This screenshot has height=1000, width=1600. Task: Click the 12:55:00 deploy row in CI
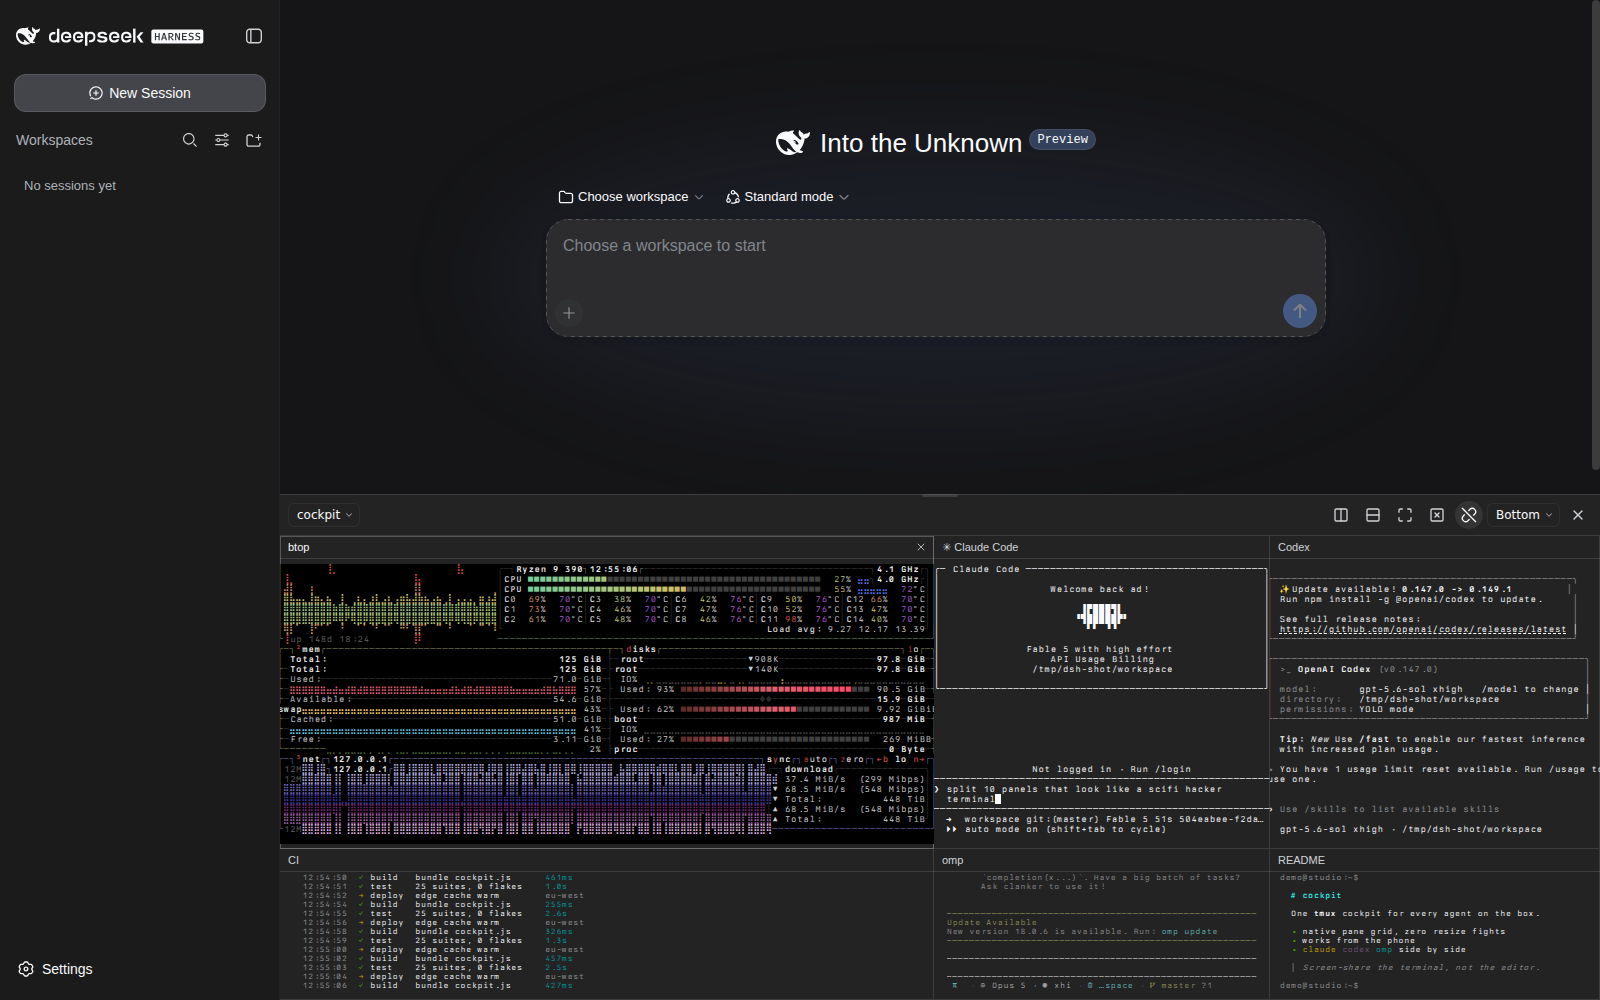click(x=443, y=949)
